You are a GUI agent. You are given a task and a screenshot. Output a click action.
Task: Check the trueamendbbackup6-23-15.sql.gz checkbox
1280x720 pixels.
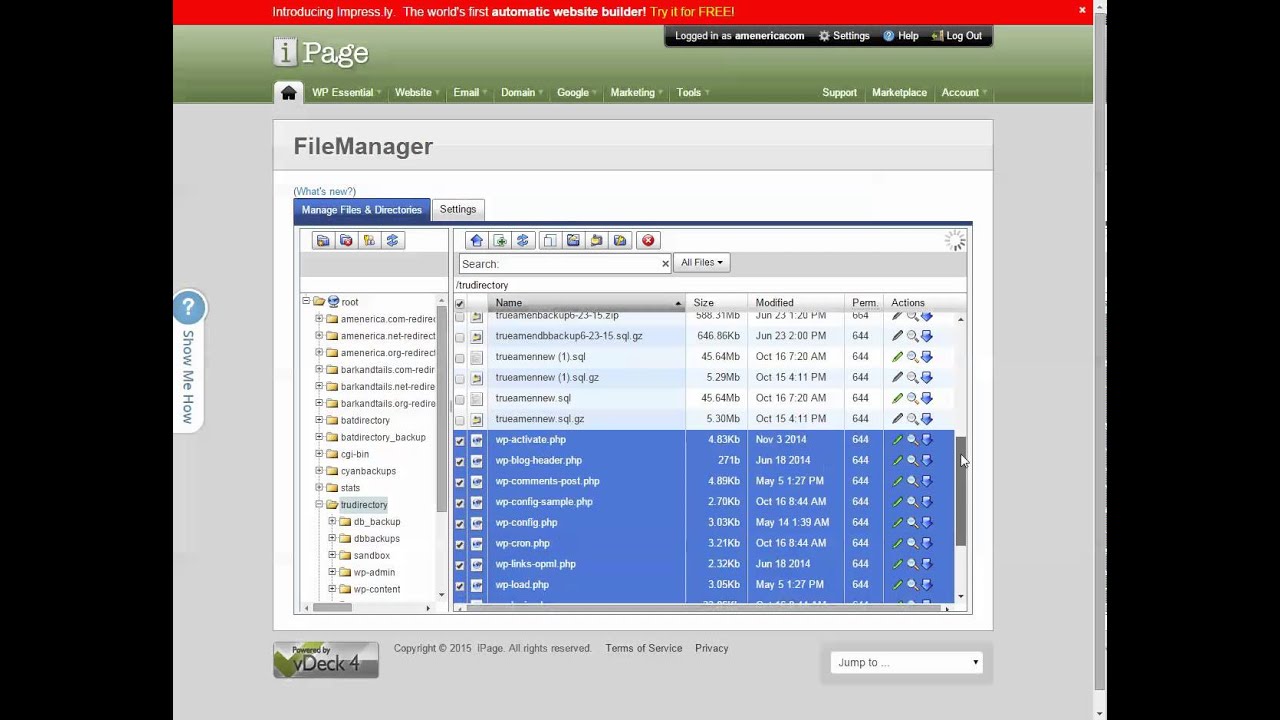pyautogui.click(x=460, y=337)
